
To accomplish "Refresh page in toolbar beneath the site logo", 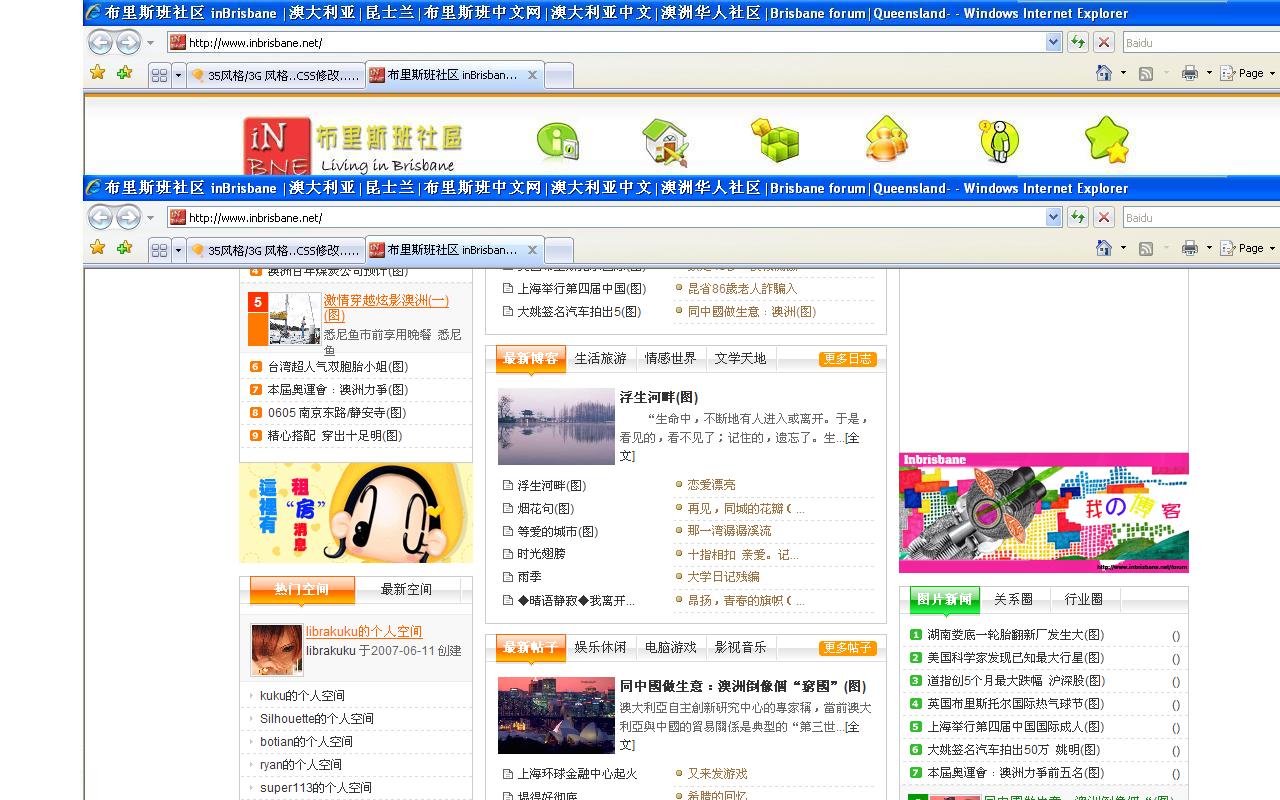I will [x=1077, y=217].
